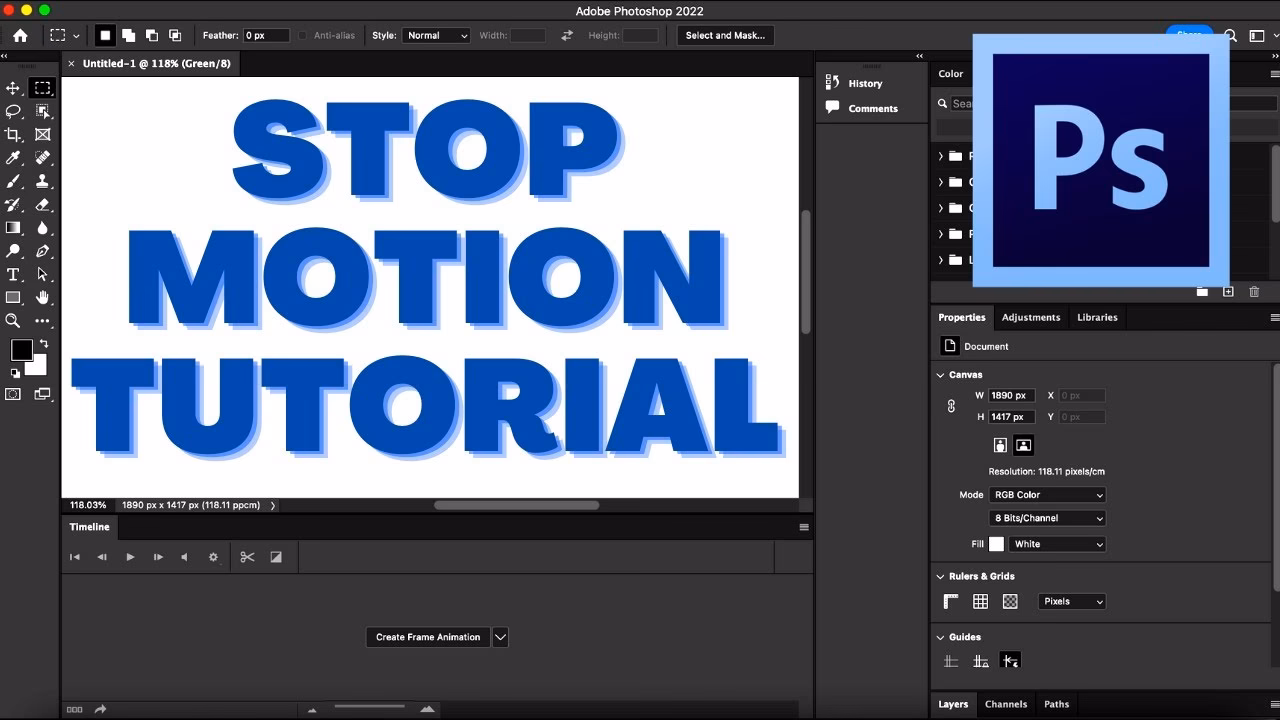Click the Create Frame Animation button
The image size is (1280, 720).
[428, 637]
